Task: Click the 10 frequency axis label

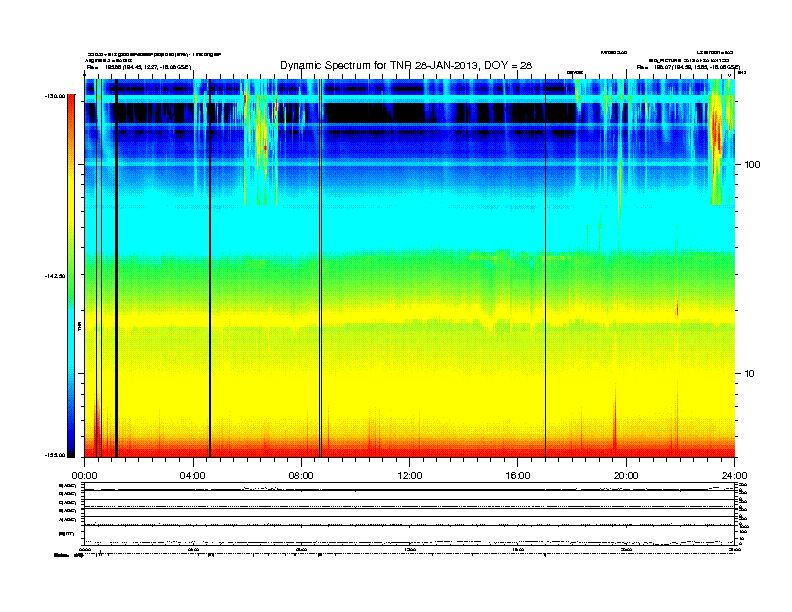Action: (750, 374)
